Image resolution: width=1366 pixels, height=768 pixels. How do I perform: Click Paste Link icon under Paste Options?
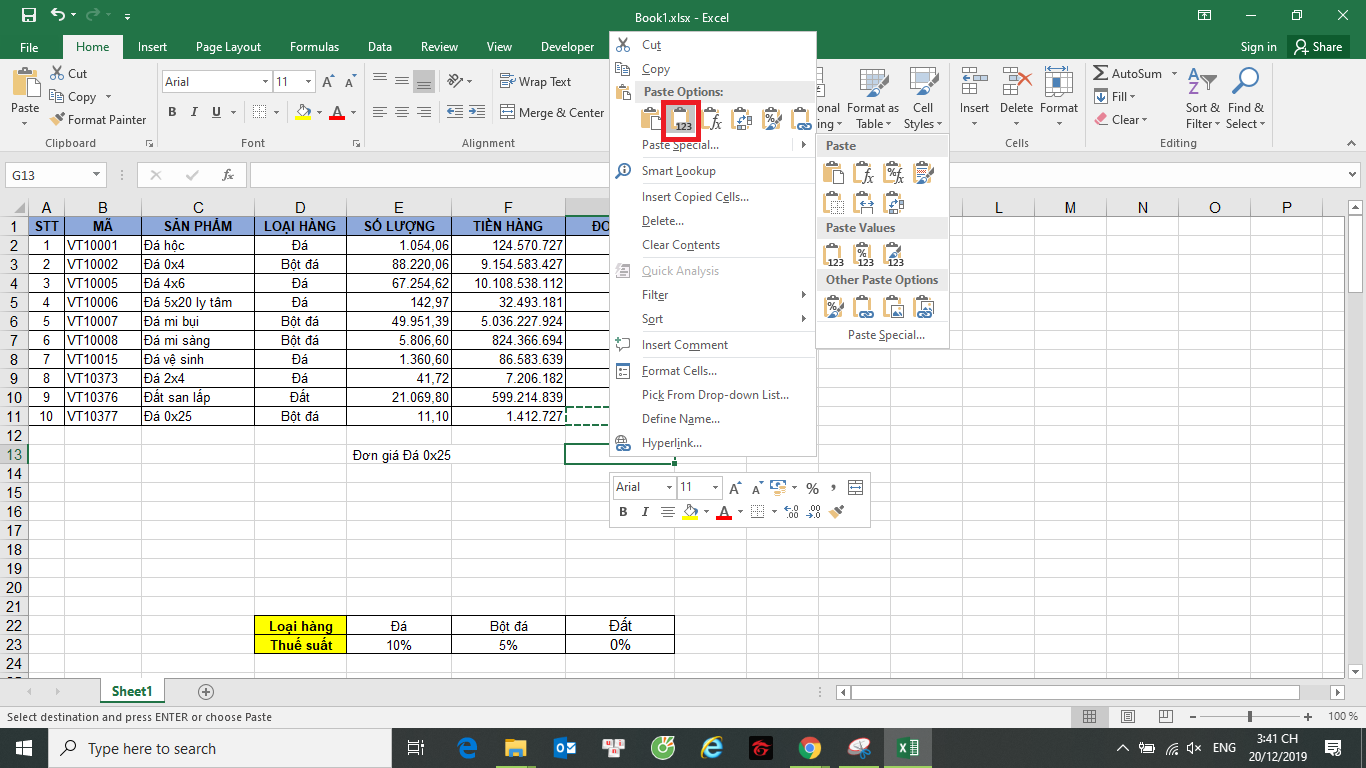(801, 120)
